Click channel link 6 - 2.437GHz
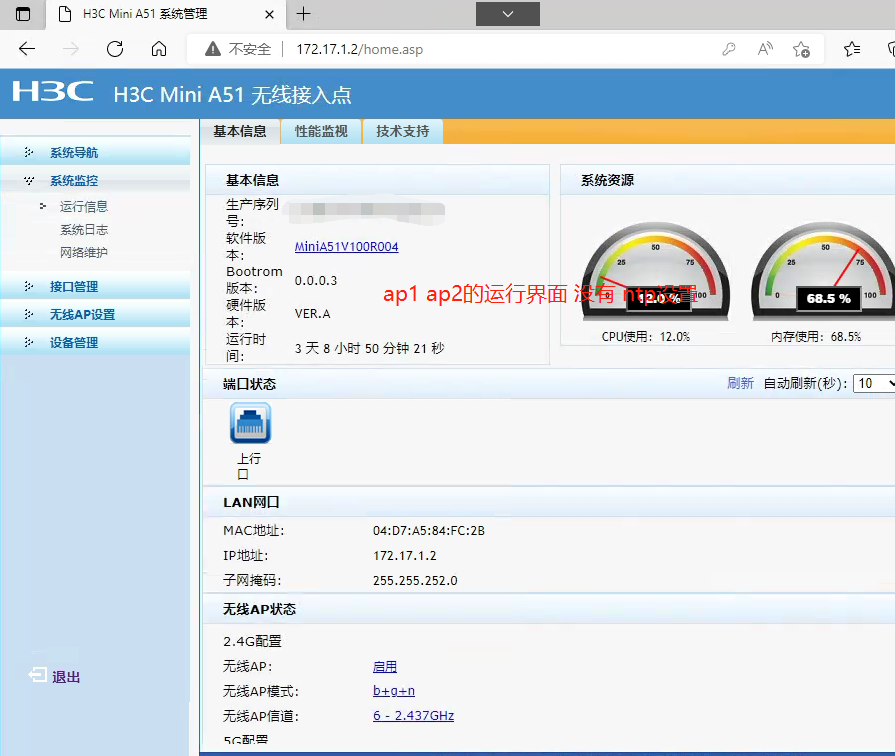895x756 pixels. (x=413, y=715)
